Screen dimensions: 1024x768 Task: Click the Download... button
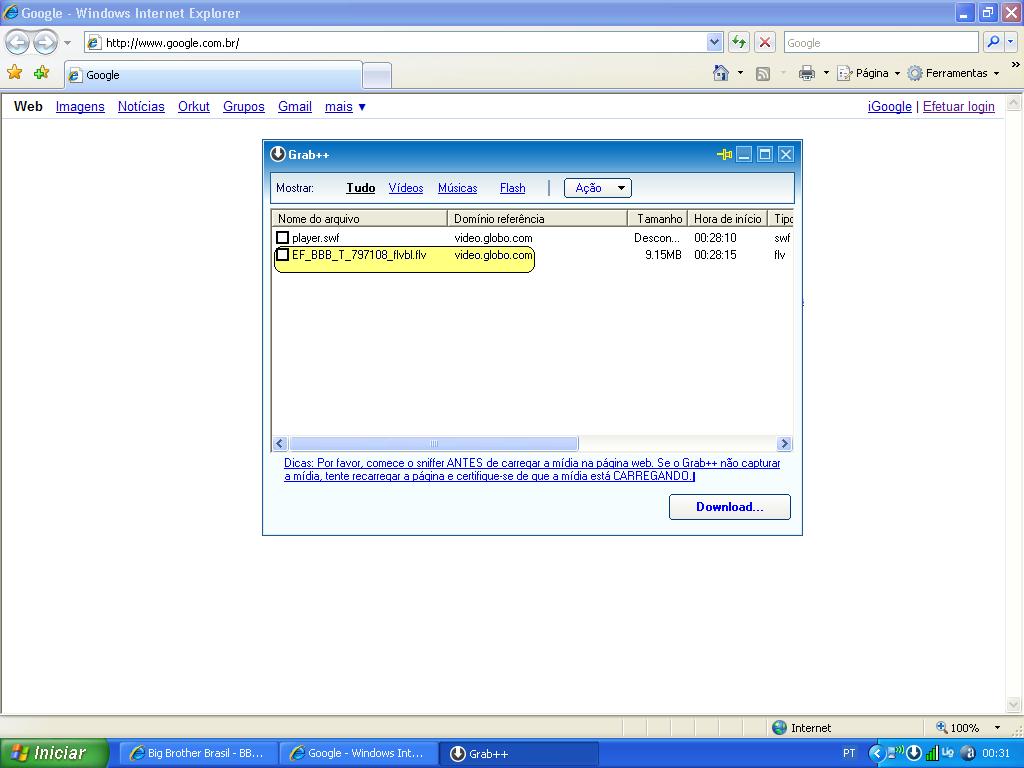pos(729,507)
